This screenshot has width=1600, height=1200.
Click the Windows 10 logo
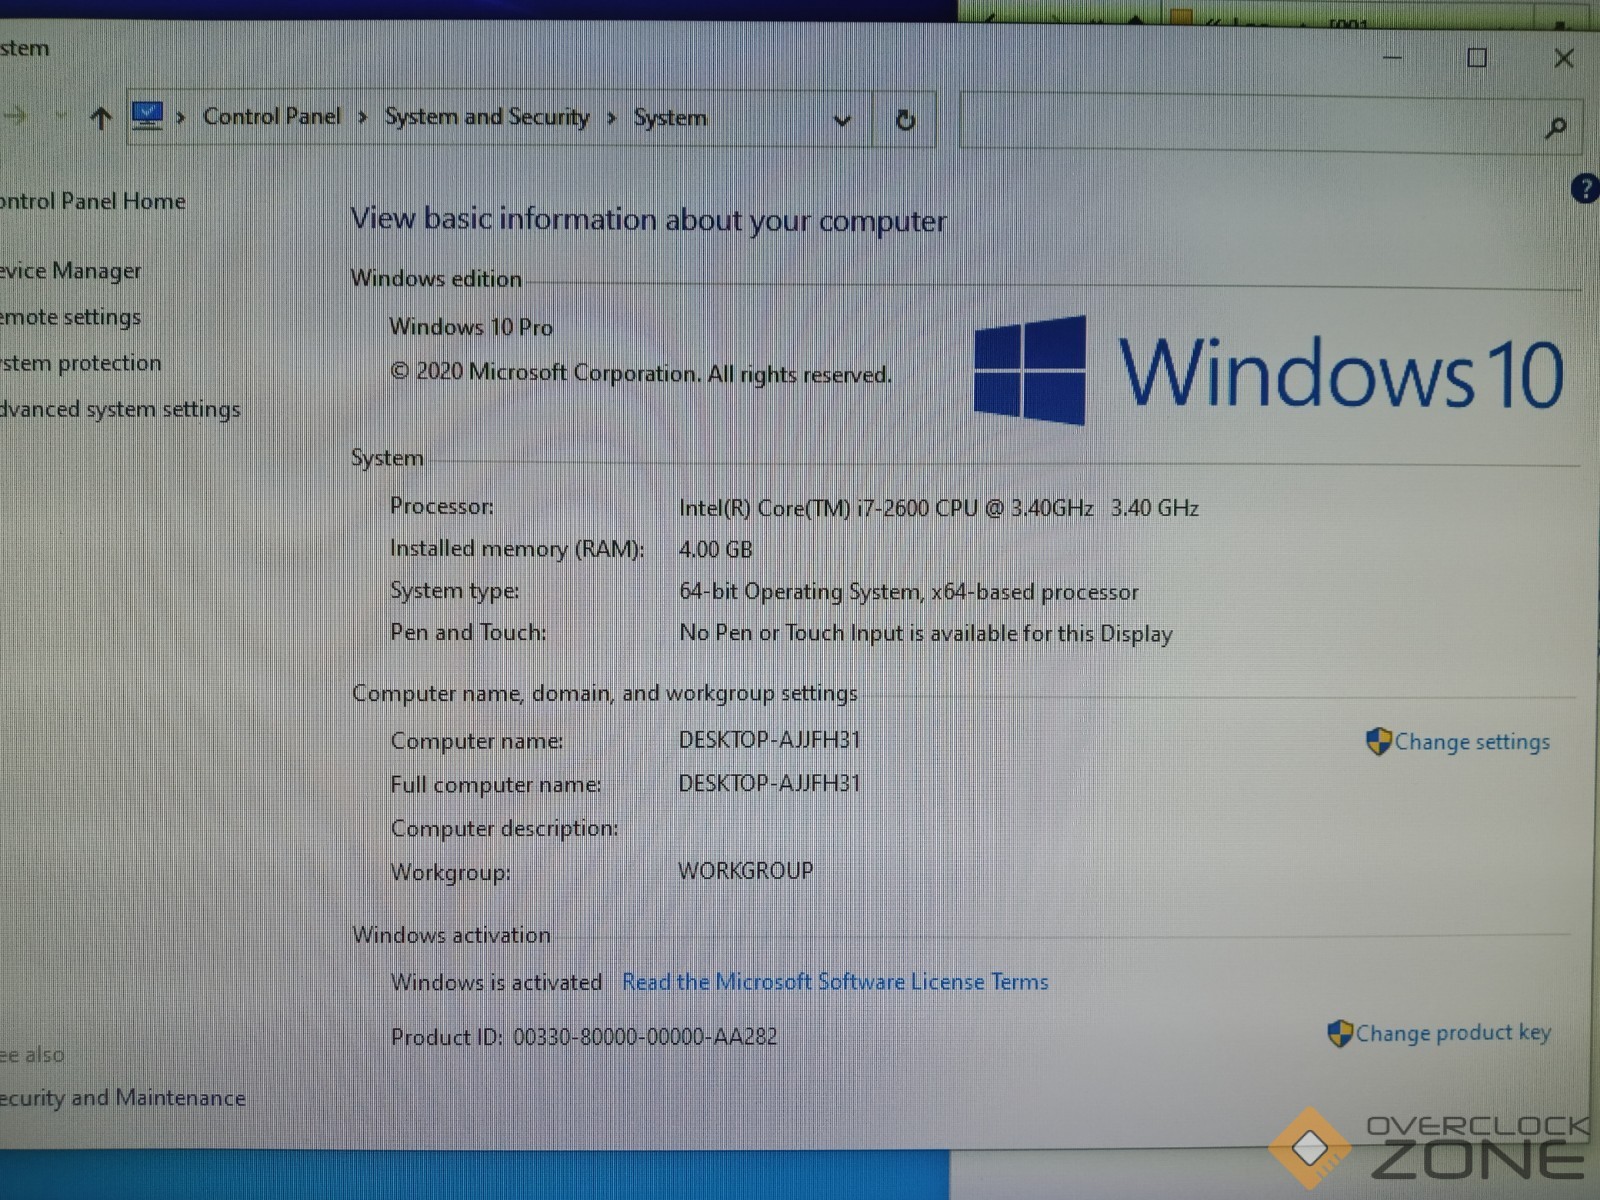click(1268, 371)
